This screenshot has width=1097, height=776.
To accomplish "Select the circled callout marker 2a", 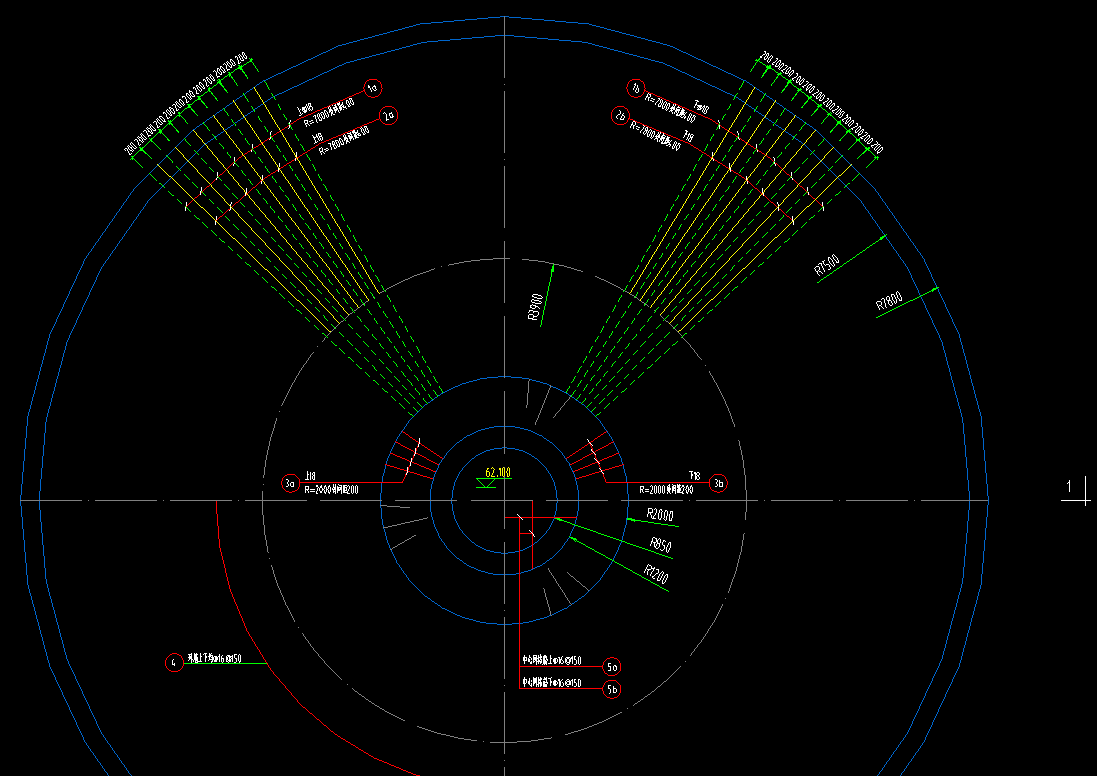I will pyautogui.click(x=390, y=115).
